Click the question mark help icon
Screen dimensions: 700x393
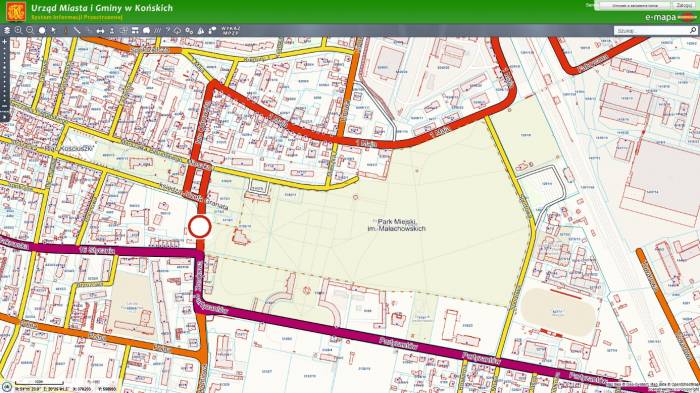(168, 30)
